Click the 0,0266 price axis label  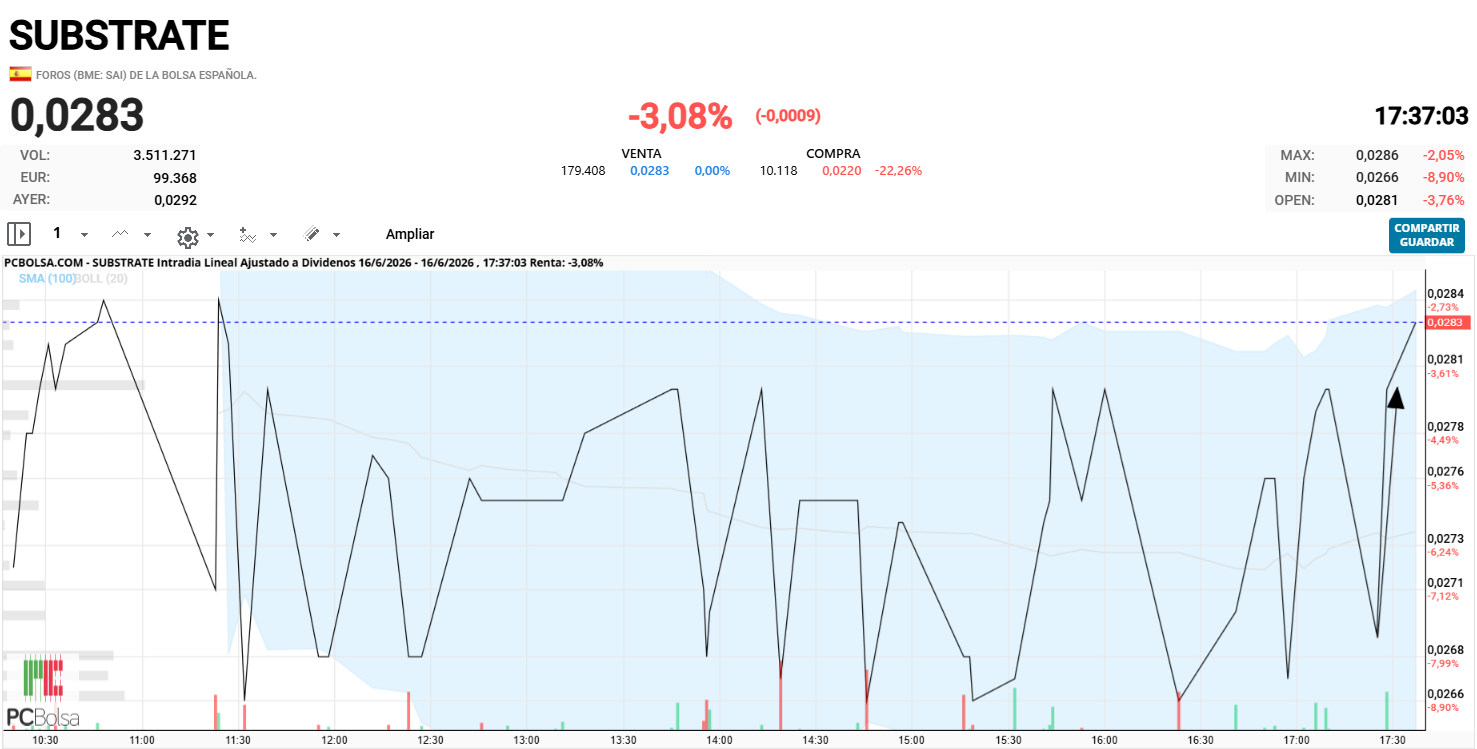(1446, 693)
